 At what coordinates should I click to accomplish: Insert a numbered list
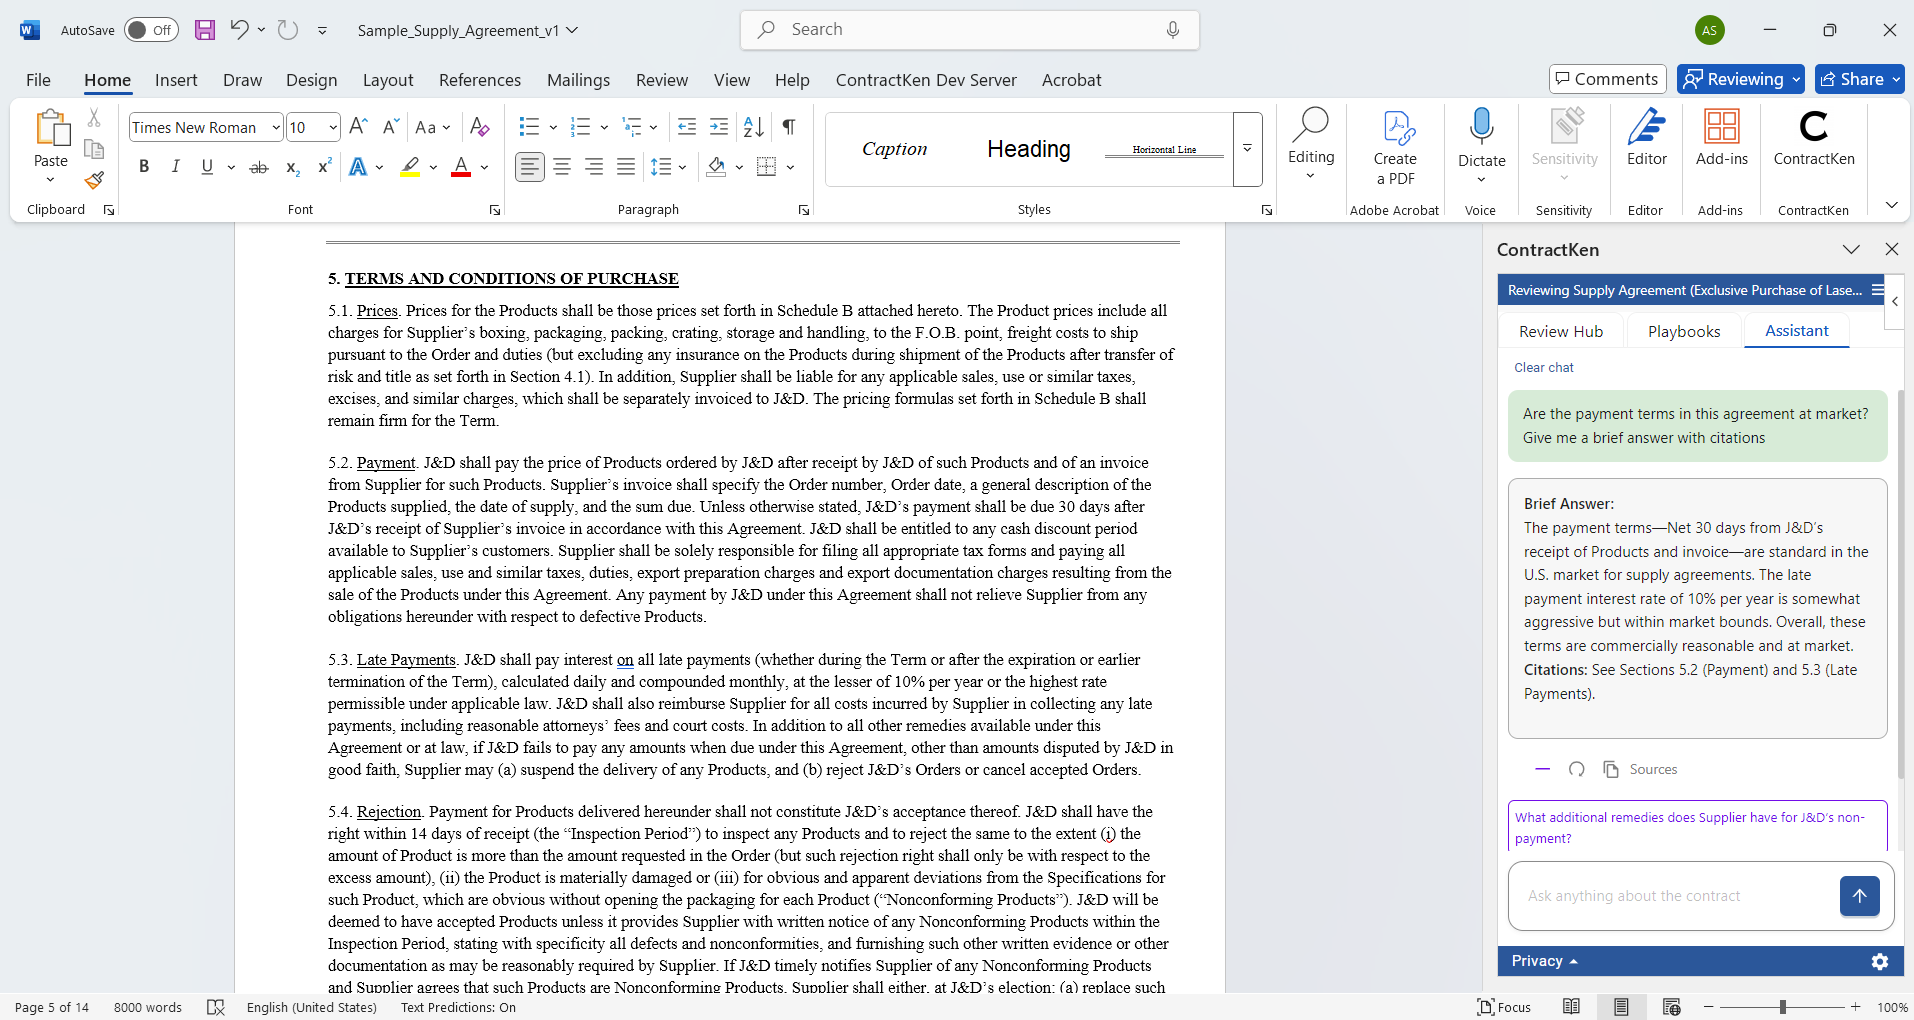(x=580, y=127)
